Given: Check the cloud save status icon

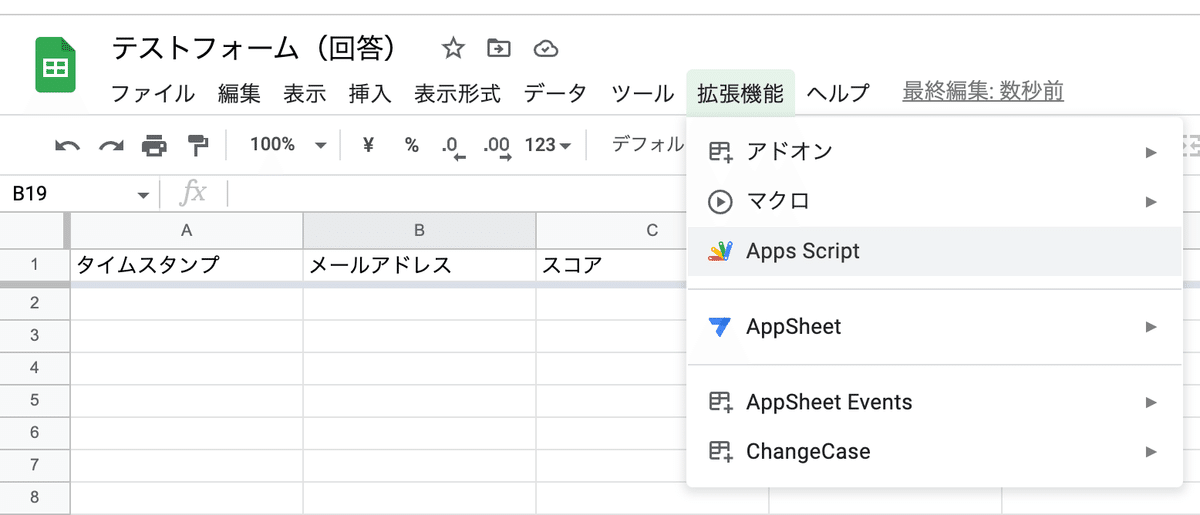Looking at the screenshot, I should (x=545, y=48).
